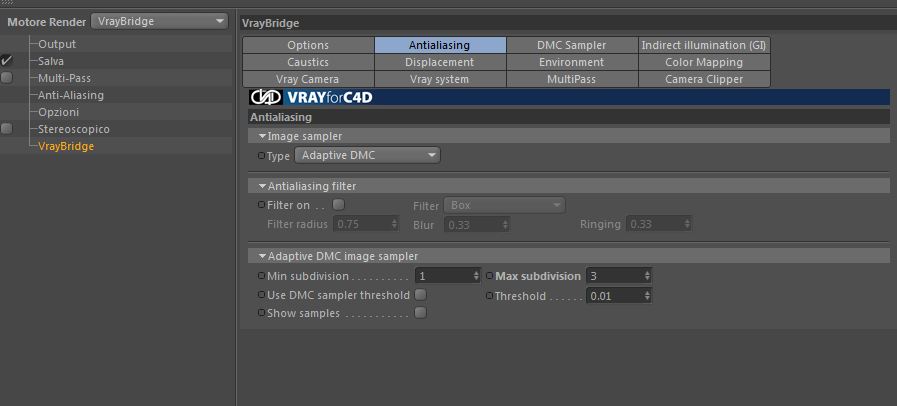
Task: Switch to the Environment tab
Action: (572, 62)
